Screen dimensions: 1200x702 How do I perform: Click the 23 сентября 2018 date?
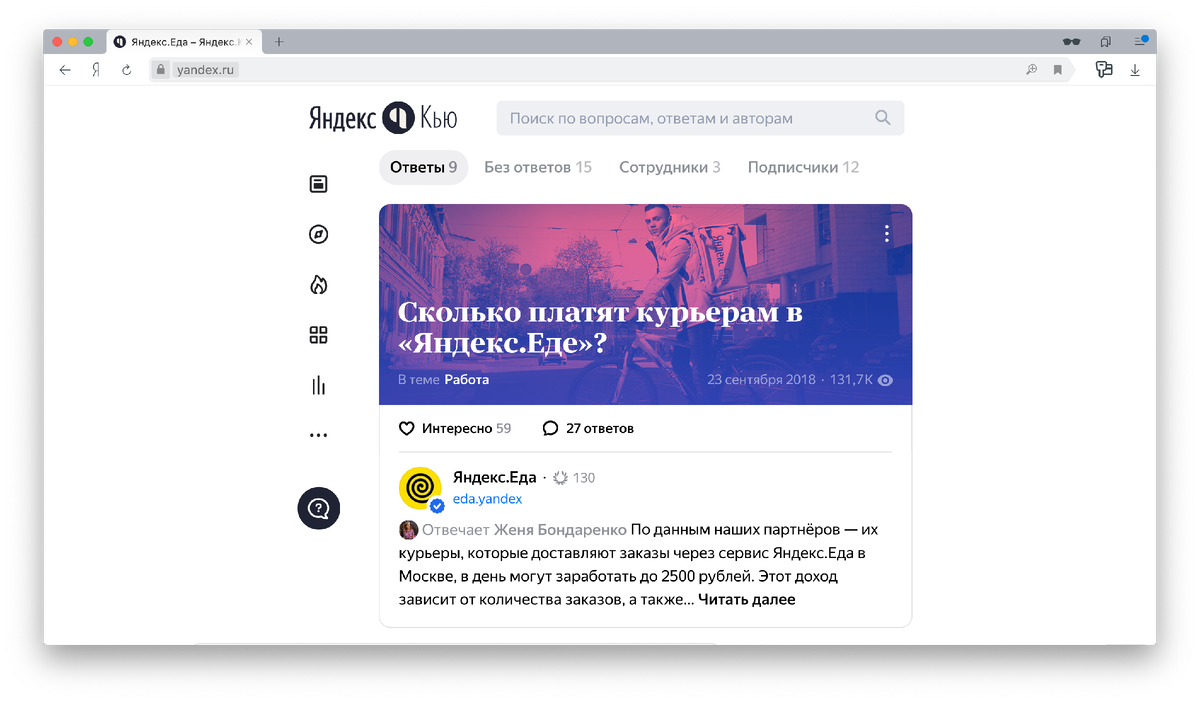coord(762,380)
